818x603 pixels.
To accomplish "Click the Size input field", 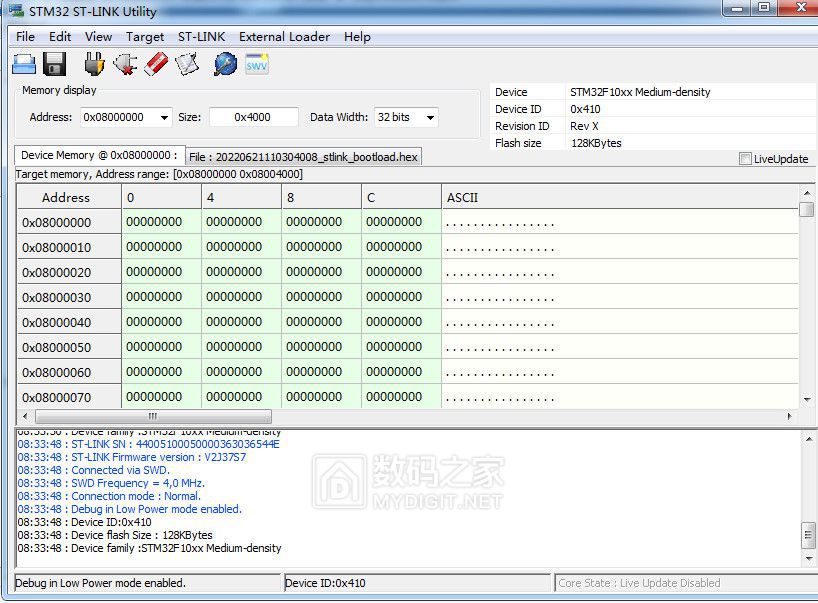I will tap(253, 117).
